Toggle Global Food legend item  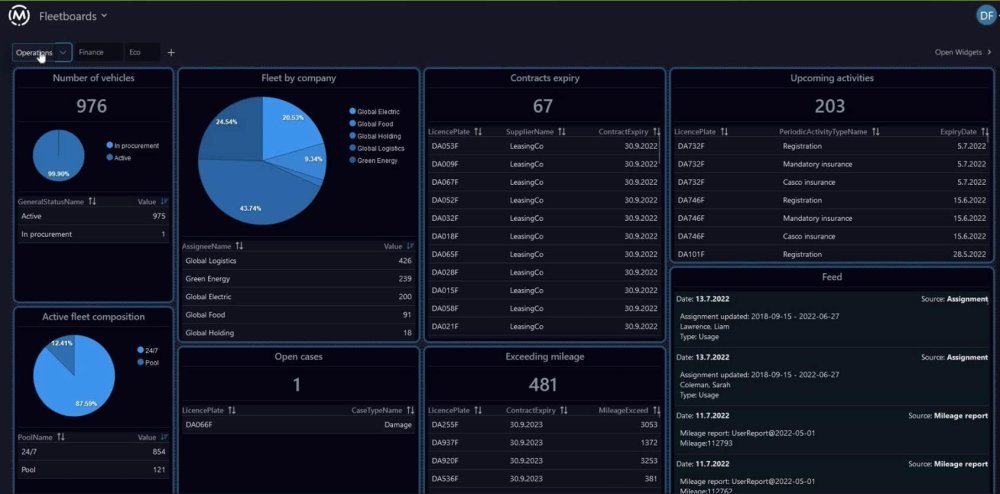coord(371,124)
